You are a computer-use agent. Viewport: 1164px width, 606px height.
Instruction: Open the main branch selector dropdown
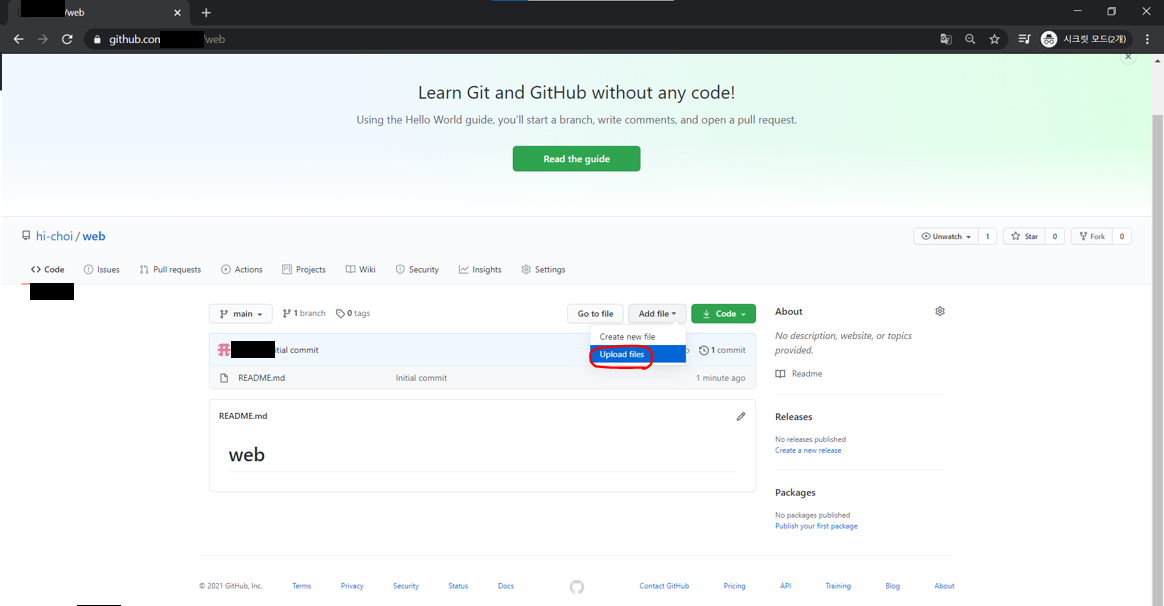[x=241, y=313]
